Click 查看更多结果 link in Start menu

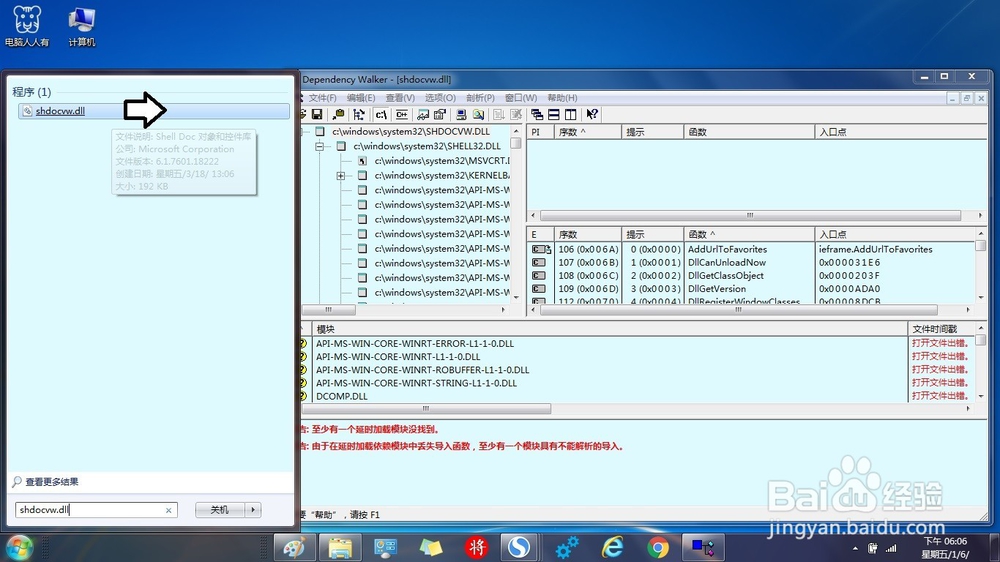pos(52,482)
